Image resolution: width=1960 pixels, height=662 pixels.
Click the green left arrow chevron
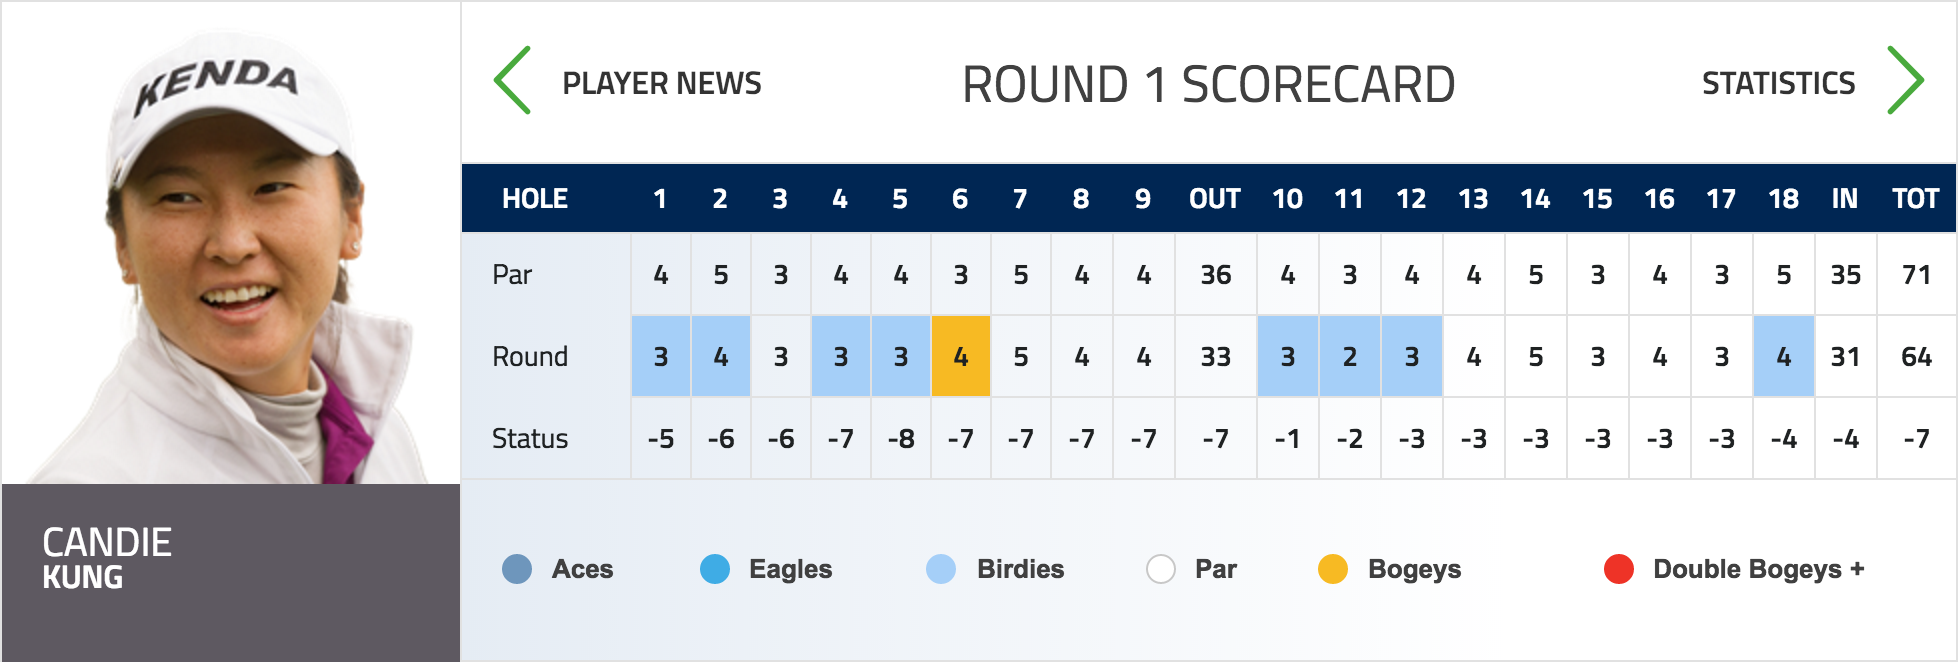point(512,80)
